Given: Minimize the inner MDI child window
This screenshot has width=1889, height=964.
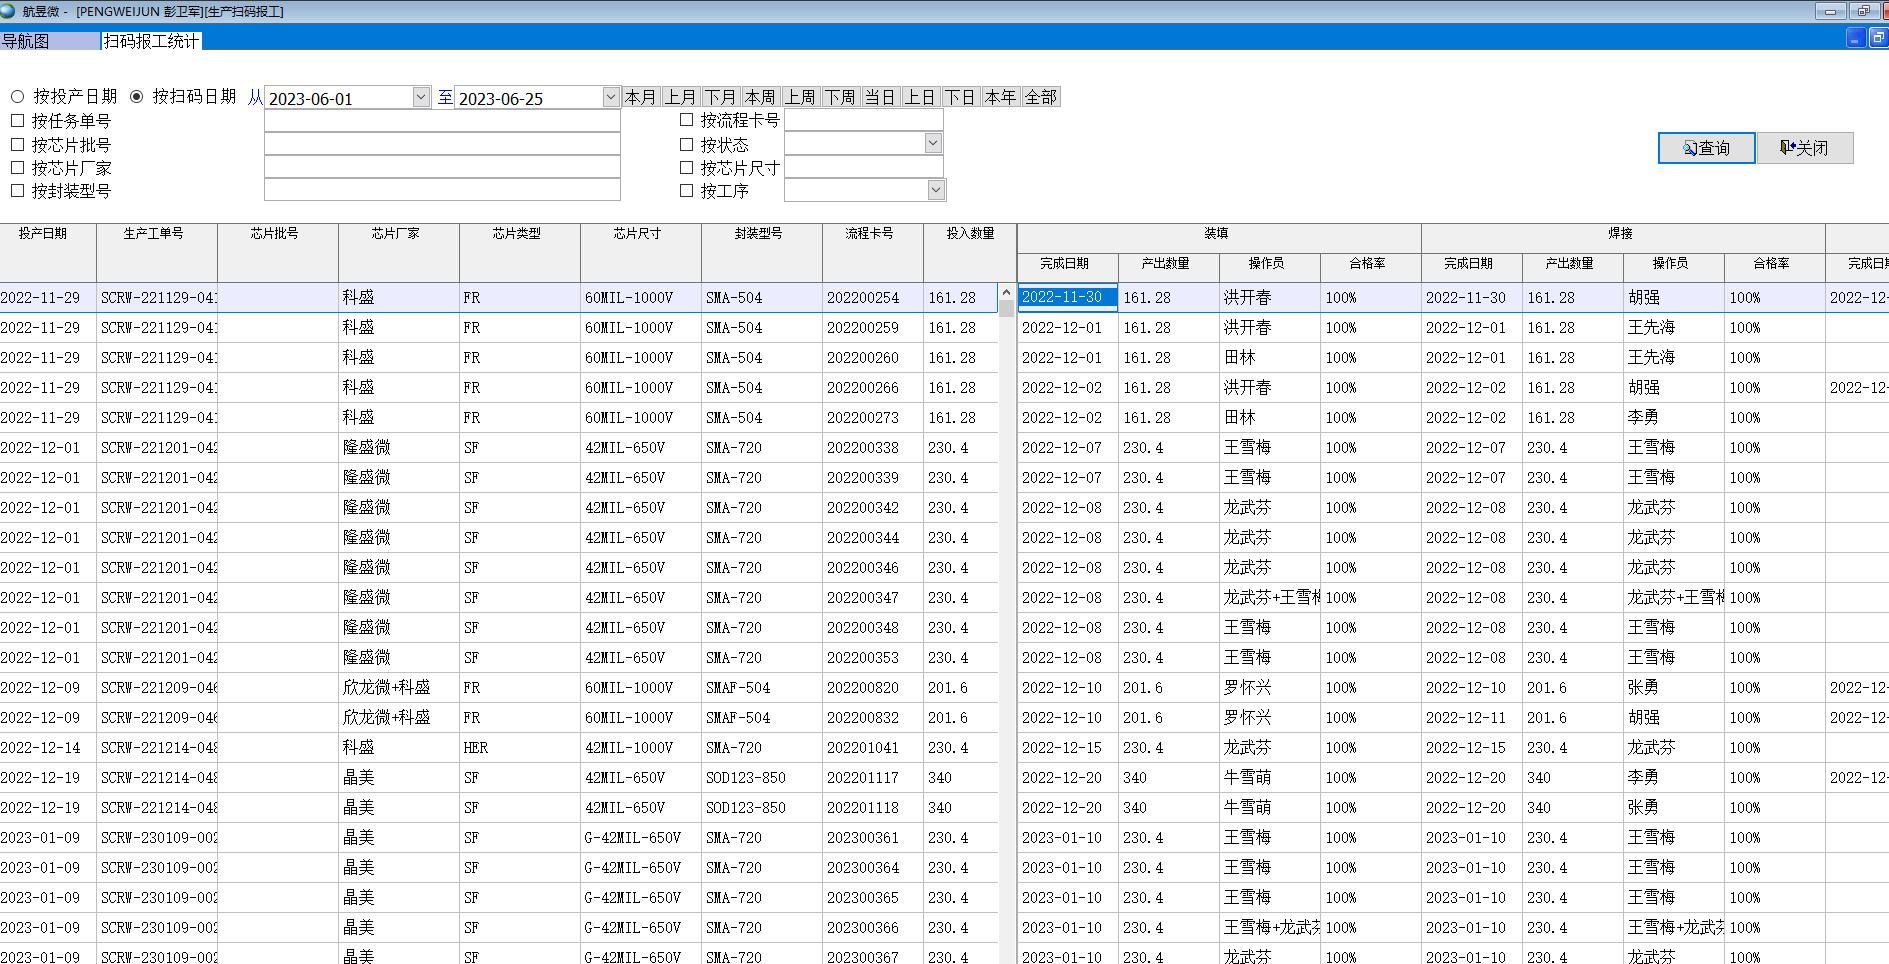Looking at the screenshot, I should tap(1855, 38).
